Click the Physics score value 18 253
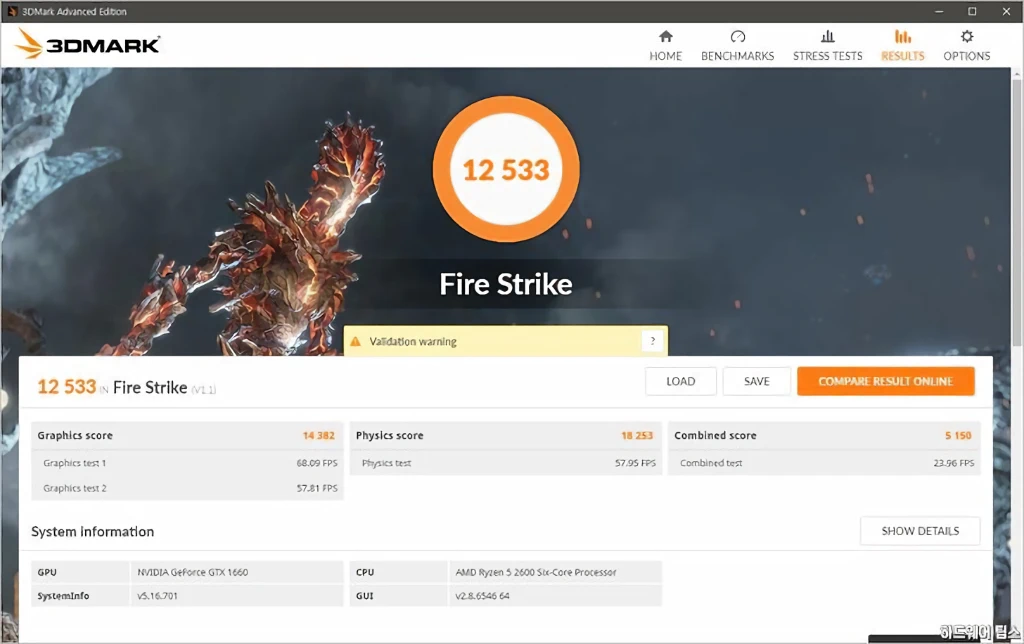This screenshot has width=1024, height=644. [637, 436]
